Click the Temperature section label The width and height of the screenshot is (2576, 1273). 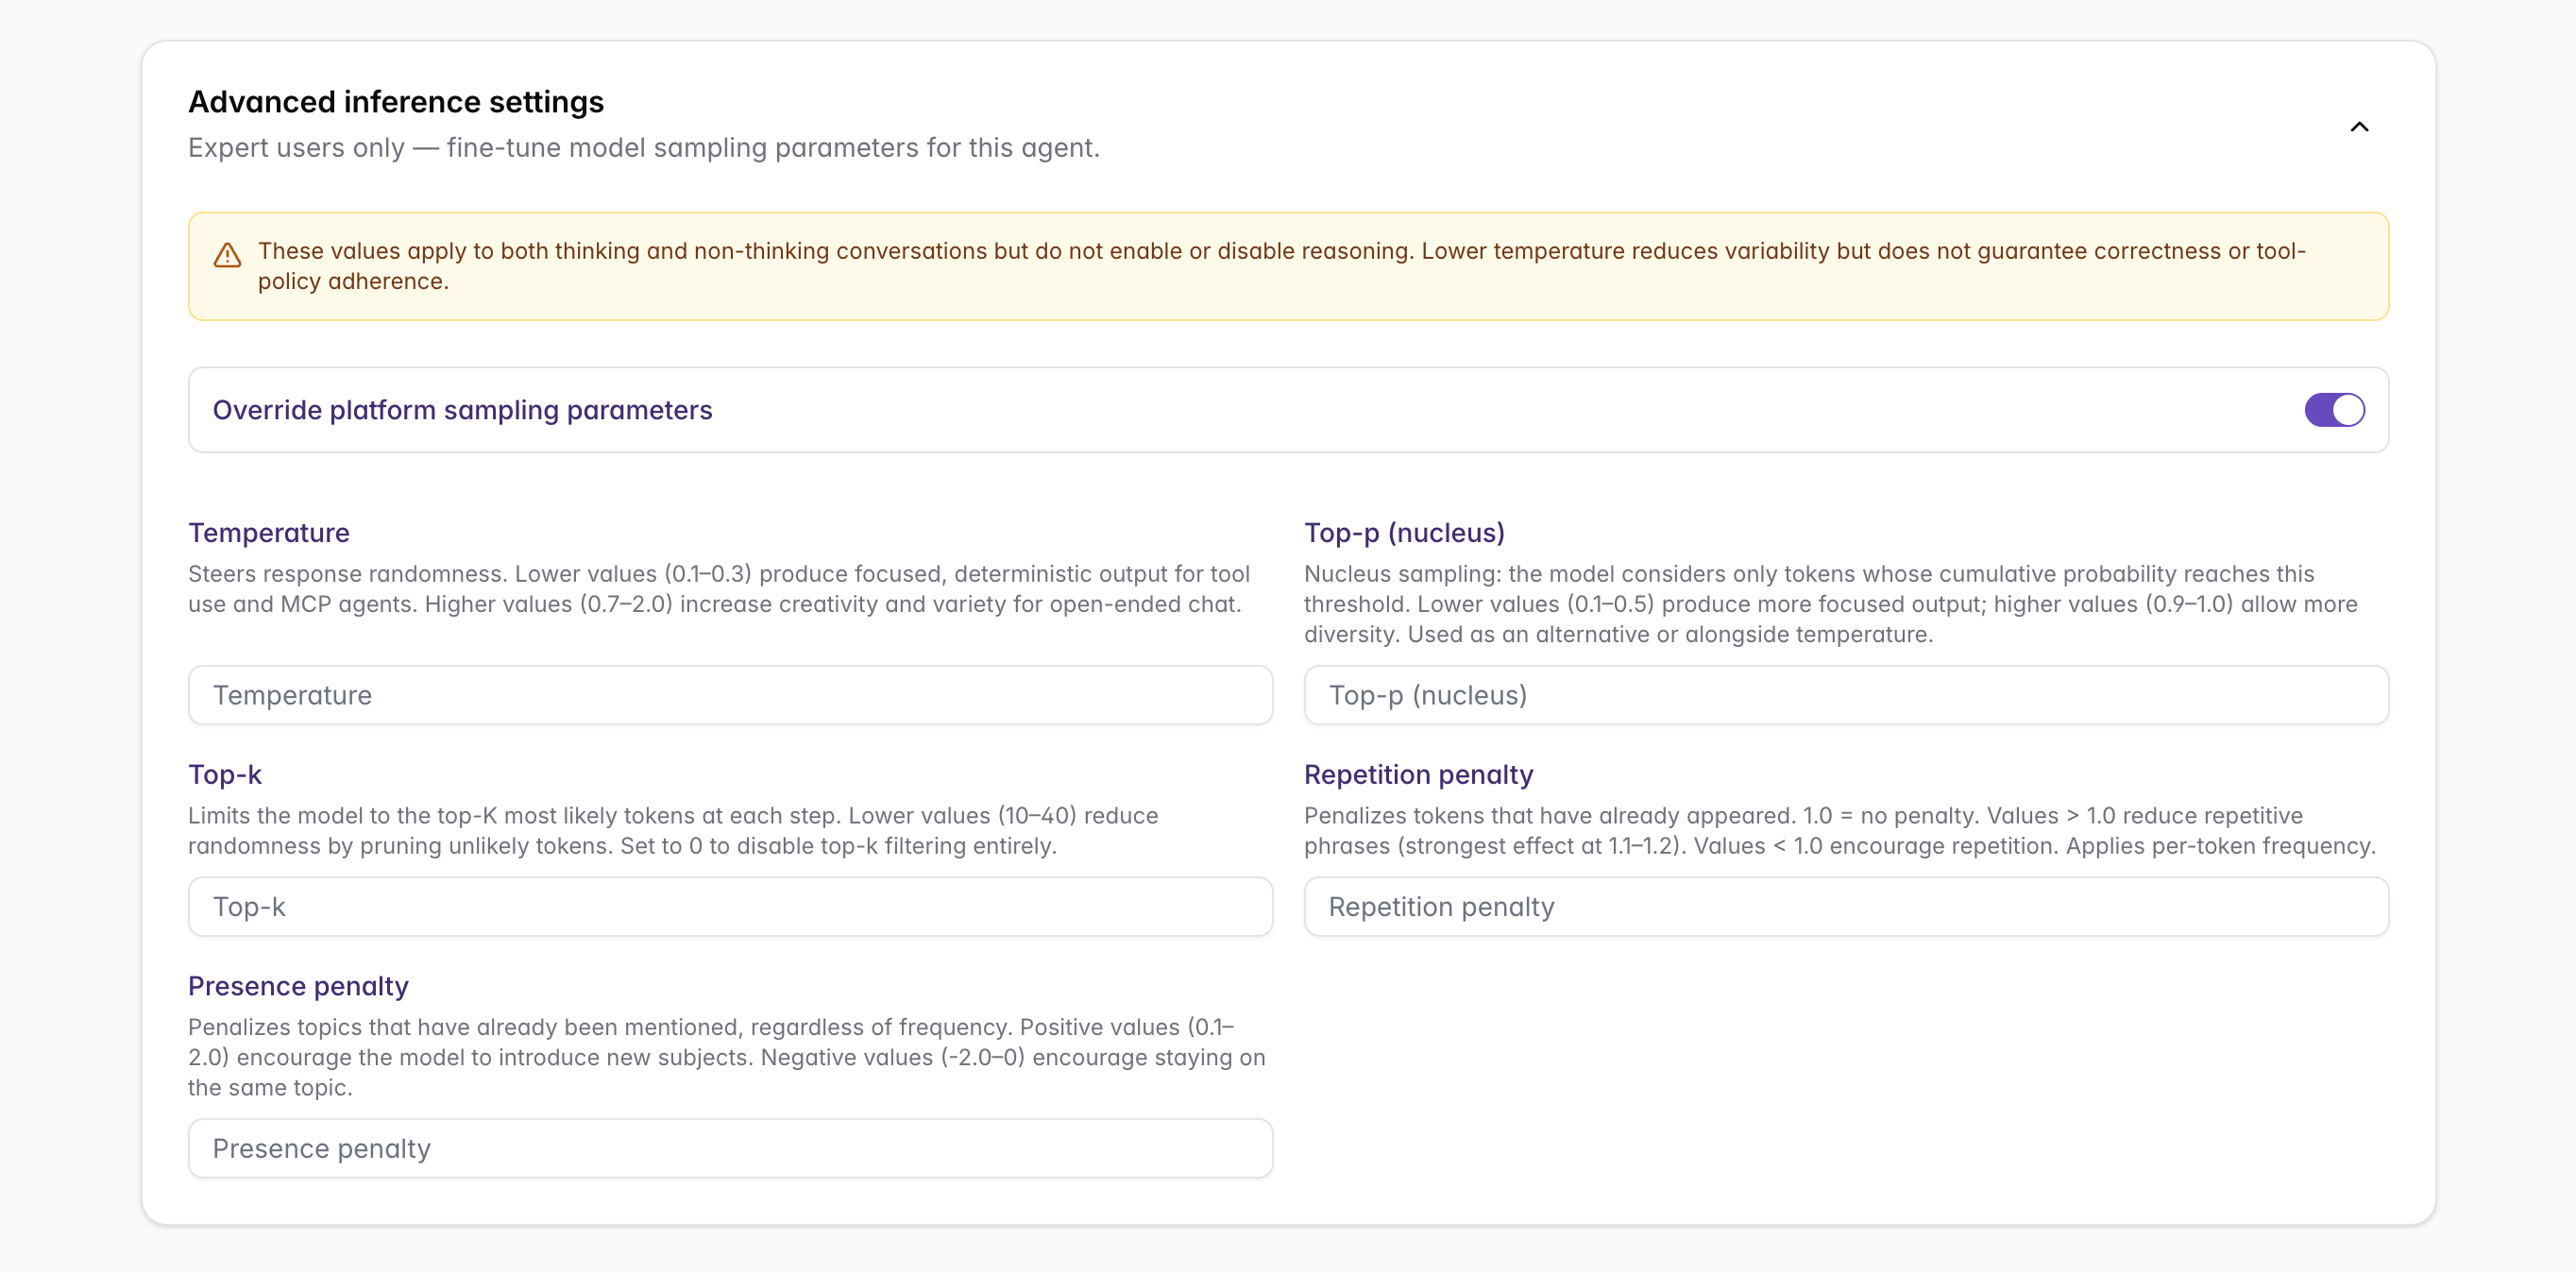269,533
